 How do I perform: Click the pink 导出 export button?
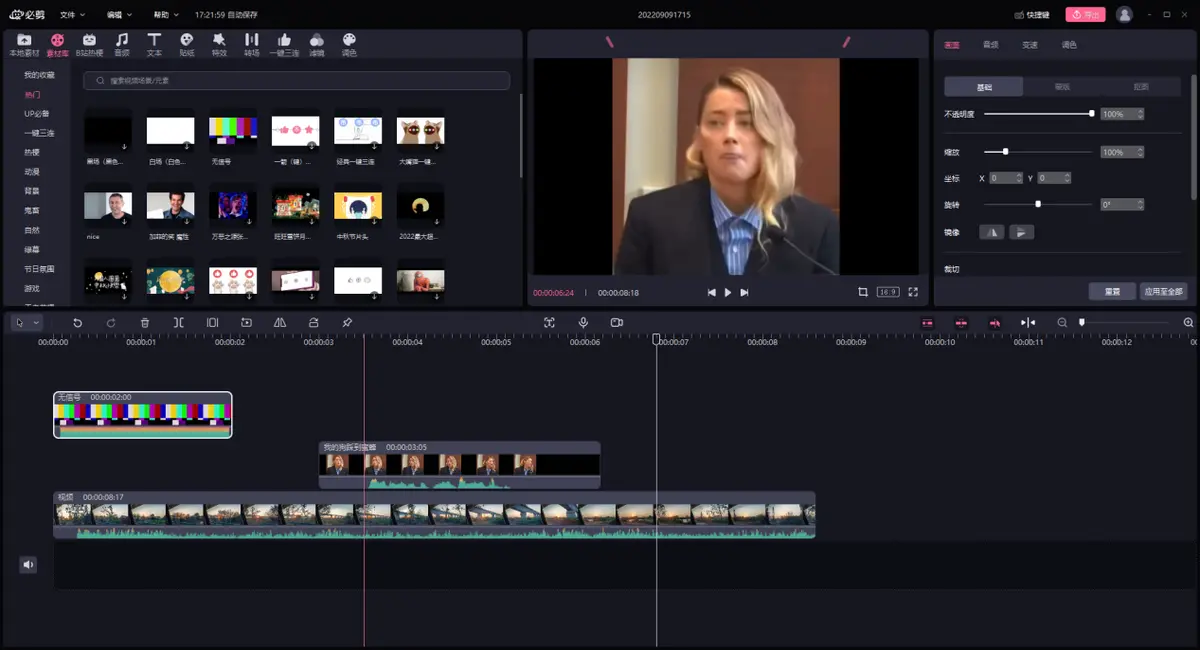(1085, 15)
